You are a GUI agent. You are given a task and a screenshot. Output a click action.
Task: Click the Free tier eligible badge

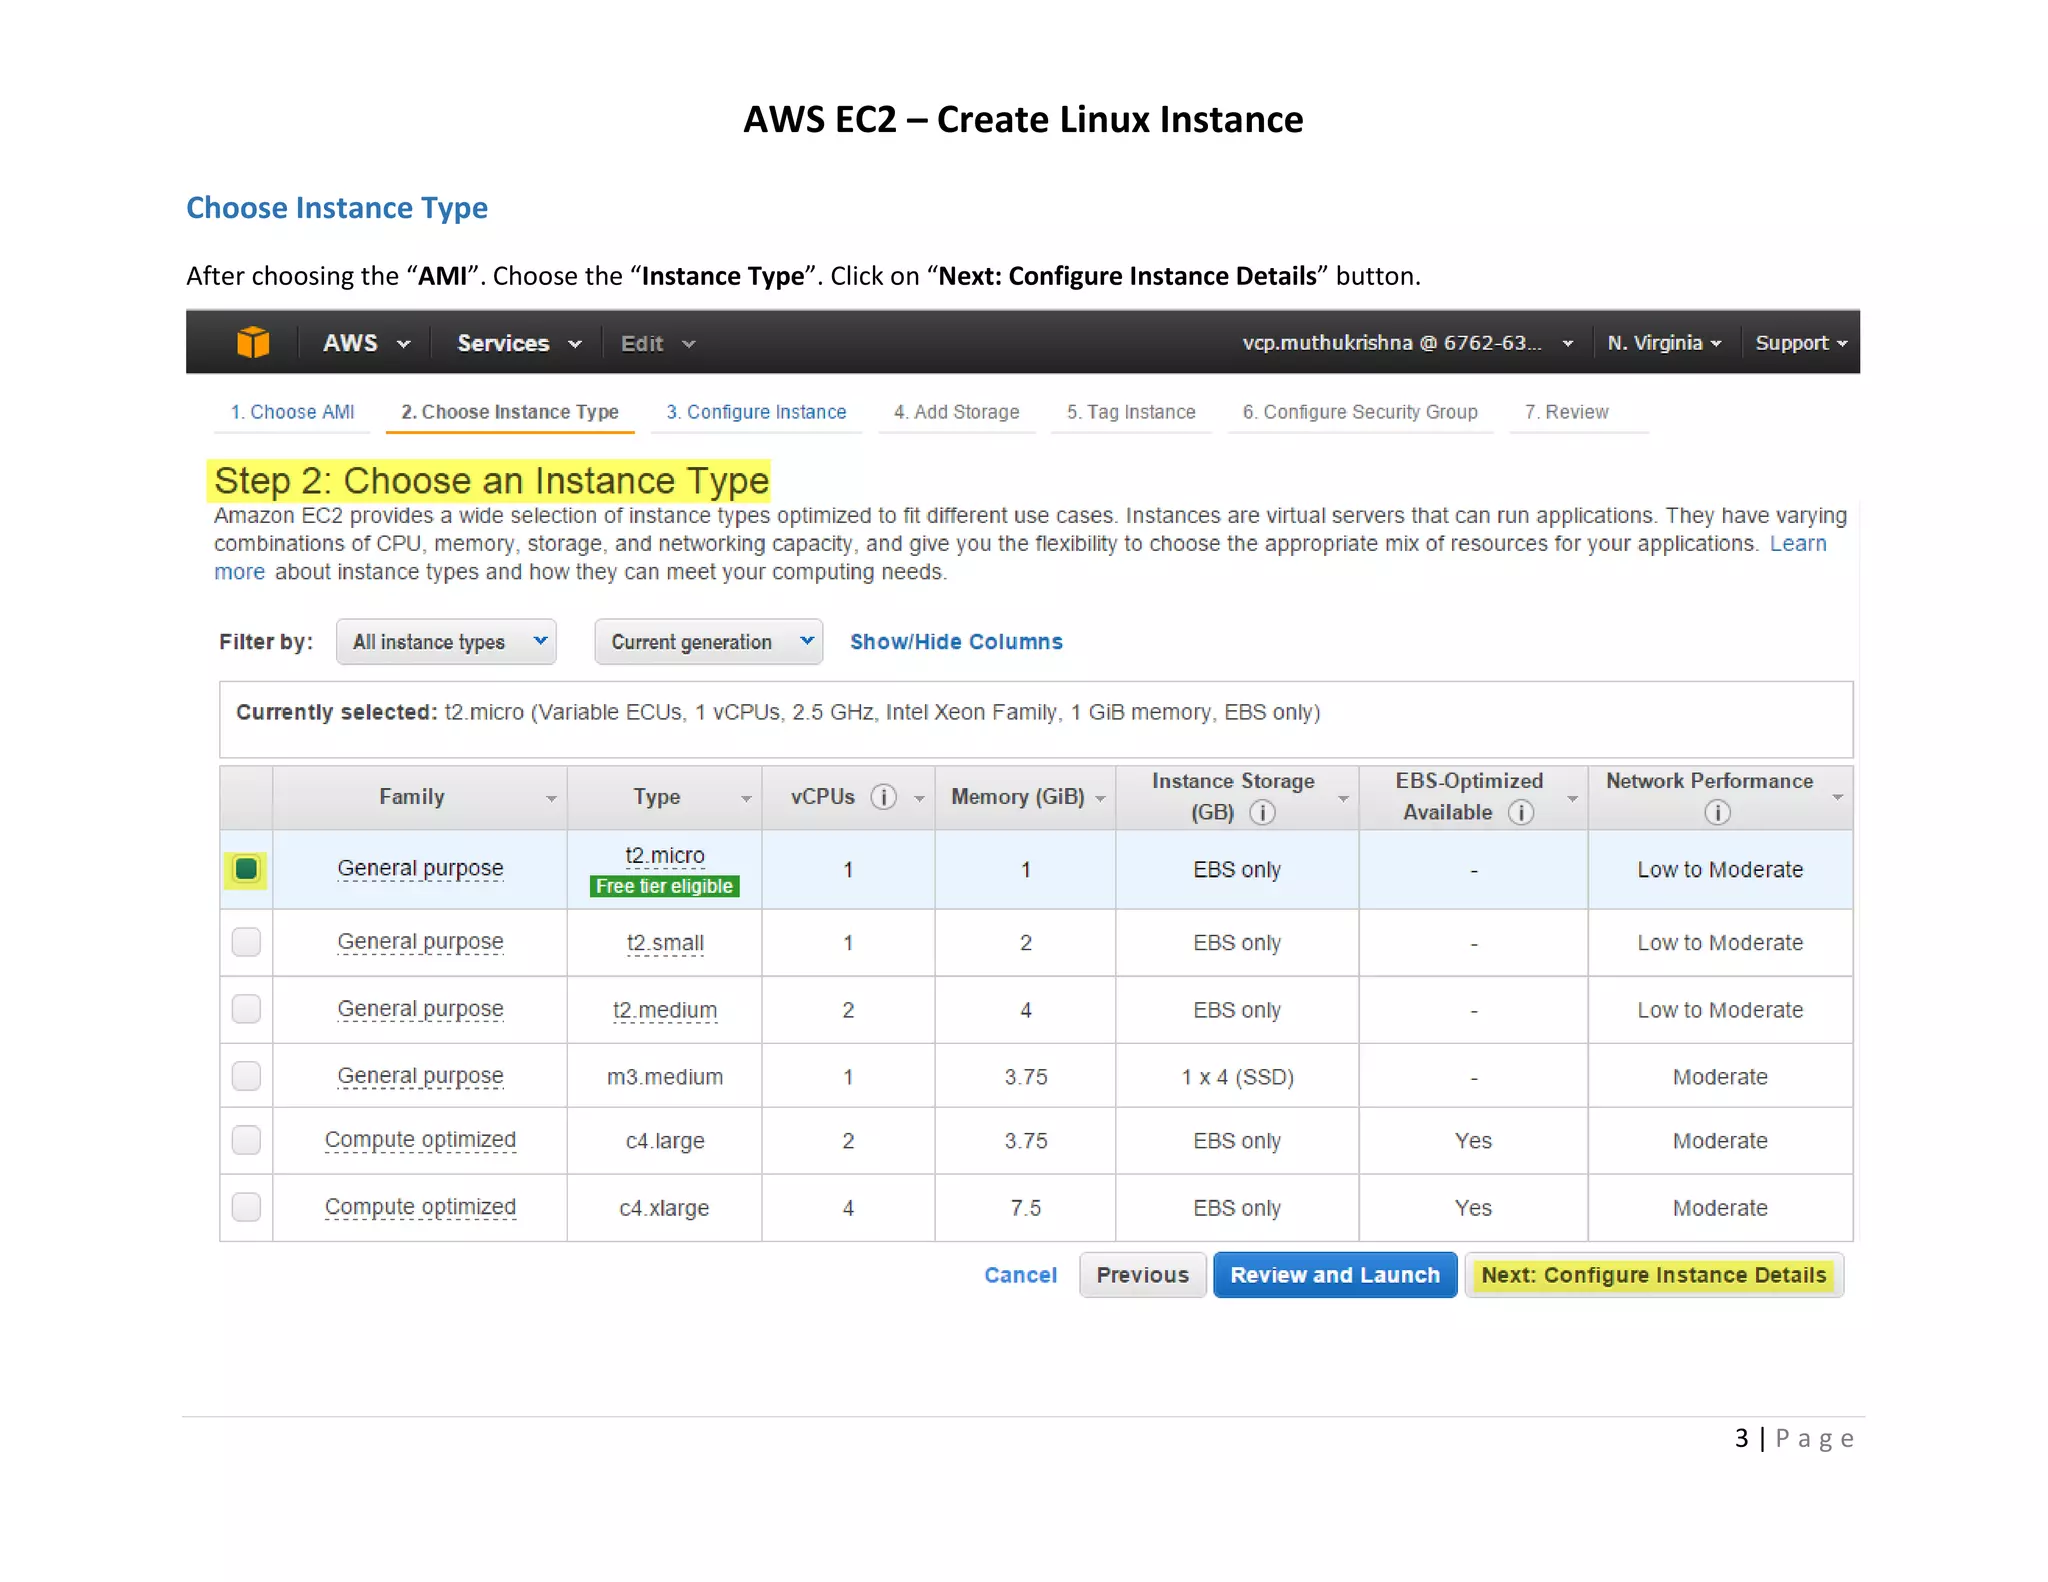coord(665,886)
